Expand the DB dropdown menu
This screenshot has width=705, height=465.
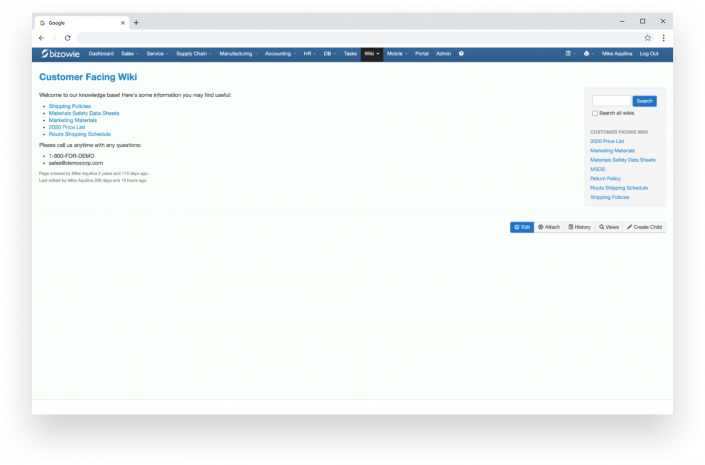pyautogui.click(x=330, y=54)
